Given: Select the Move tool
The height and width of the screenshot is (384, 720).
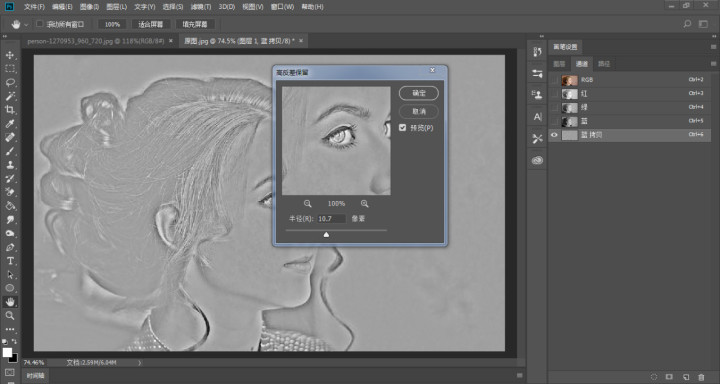Looking at the screenshot, I should click(x=10, y=55).
